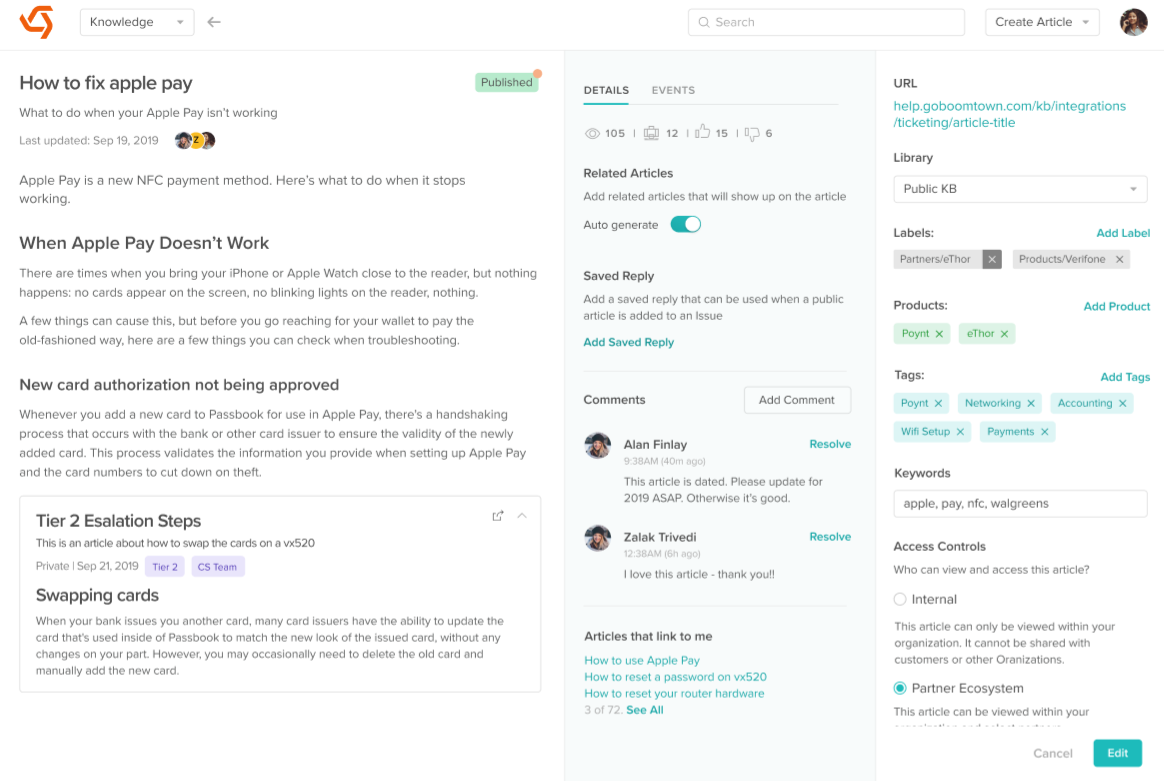Collapse the Tier 2 Escalation Steps card
The image size is (1164, 781).
[522, 516]
